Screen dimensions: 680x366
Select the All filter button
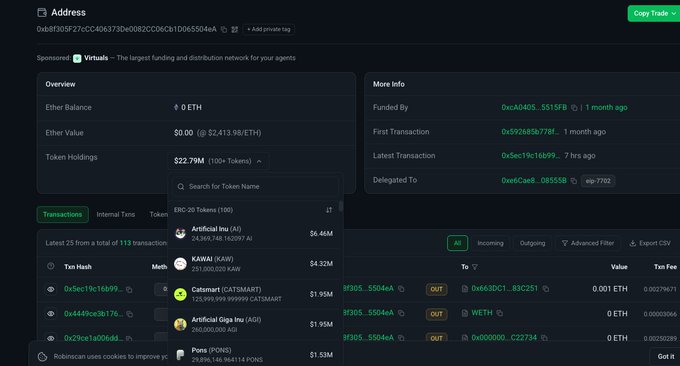[x=457, y=243]
